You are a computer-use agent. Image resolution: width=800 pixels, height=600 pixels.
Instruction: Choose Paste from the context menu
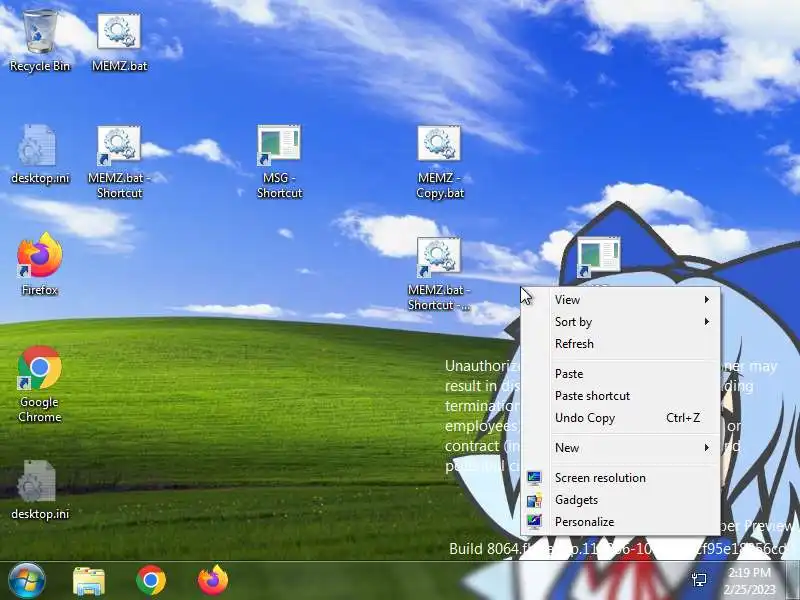(x=620, y=373)
